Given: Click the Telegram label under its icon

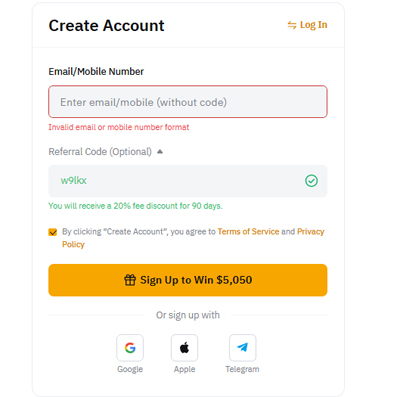Looking at the screenshot, I should coord(242,369).
